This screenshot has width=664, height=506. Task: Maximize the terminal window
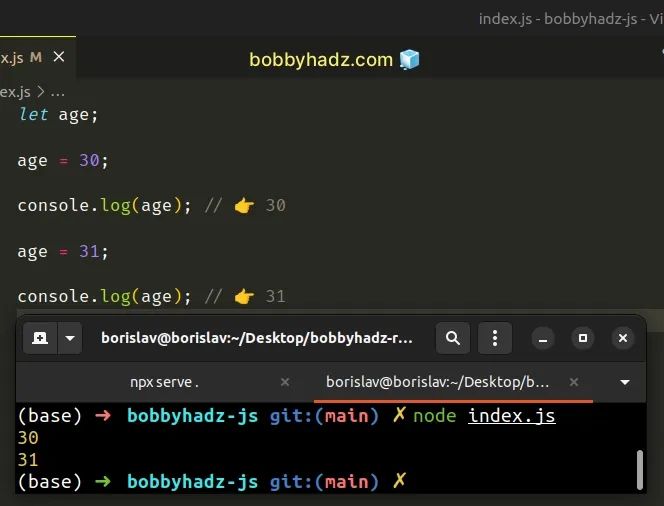(x=583, y=338)
